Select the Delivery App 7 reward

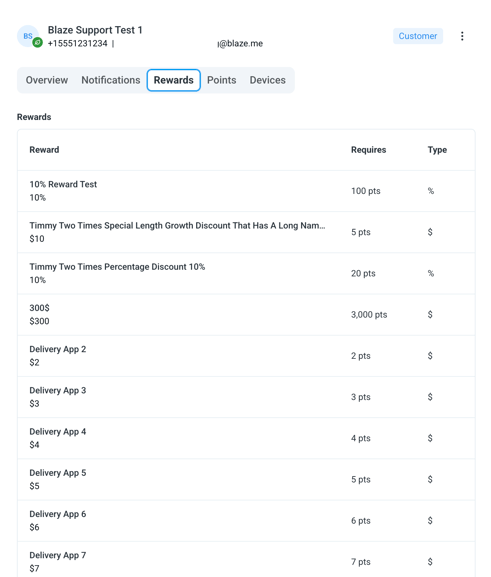click(58, 555)
